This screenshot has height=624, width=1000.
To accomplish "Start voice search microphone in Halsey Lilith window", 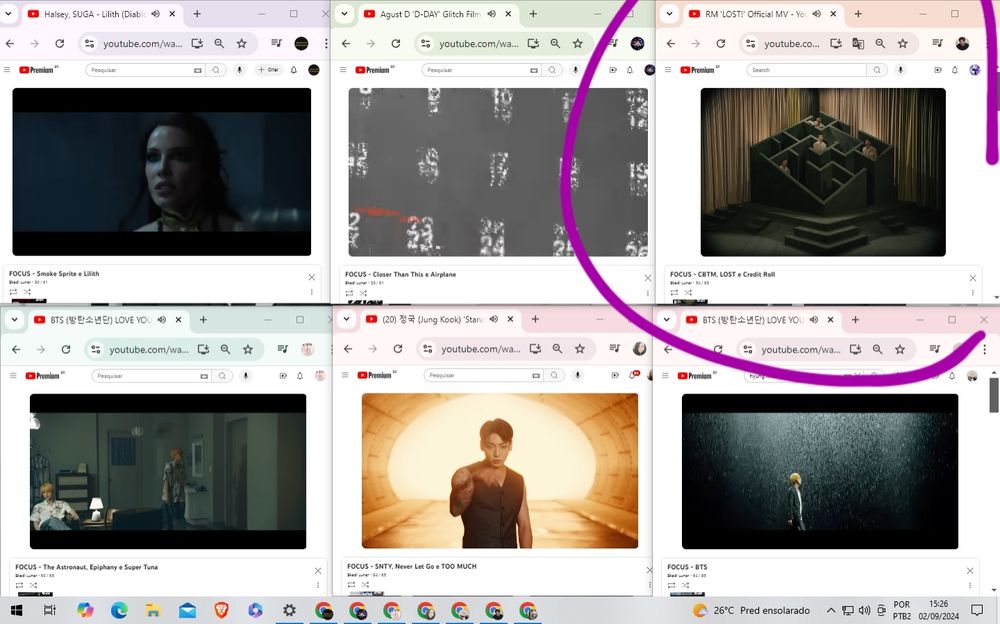I will click(x=239, y=70).
